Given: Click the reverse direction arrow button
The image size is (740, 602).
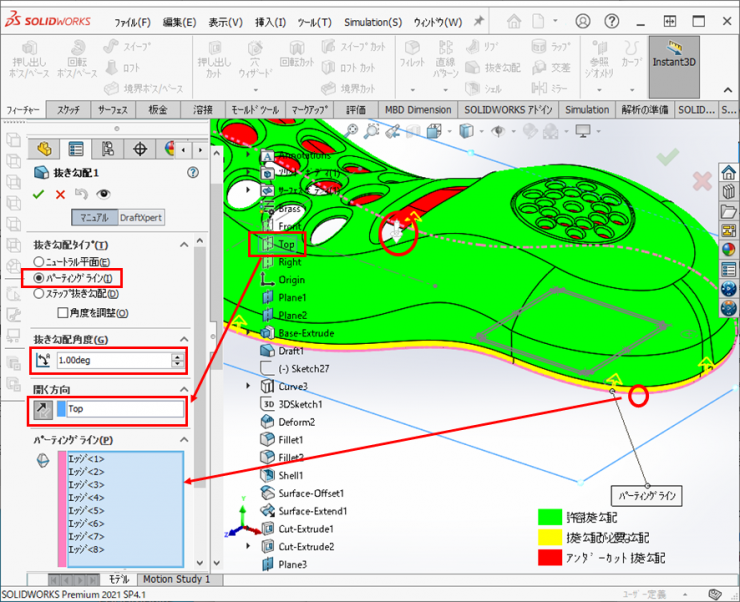Looking at the screenshot, I should (42, 408).
